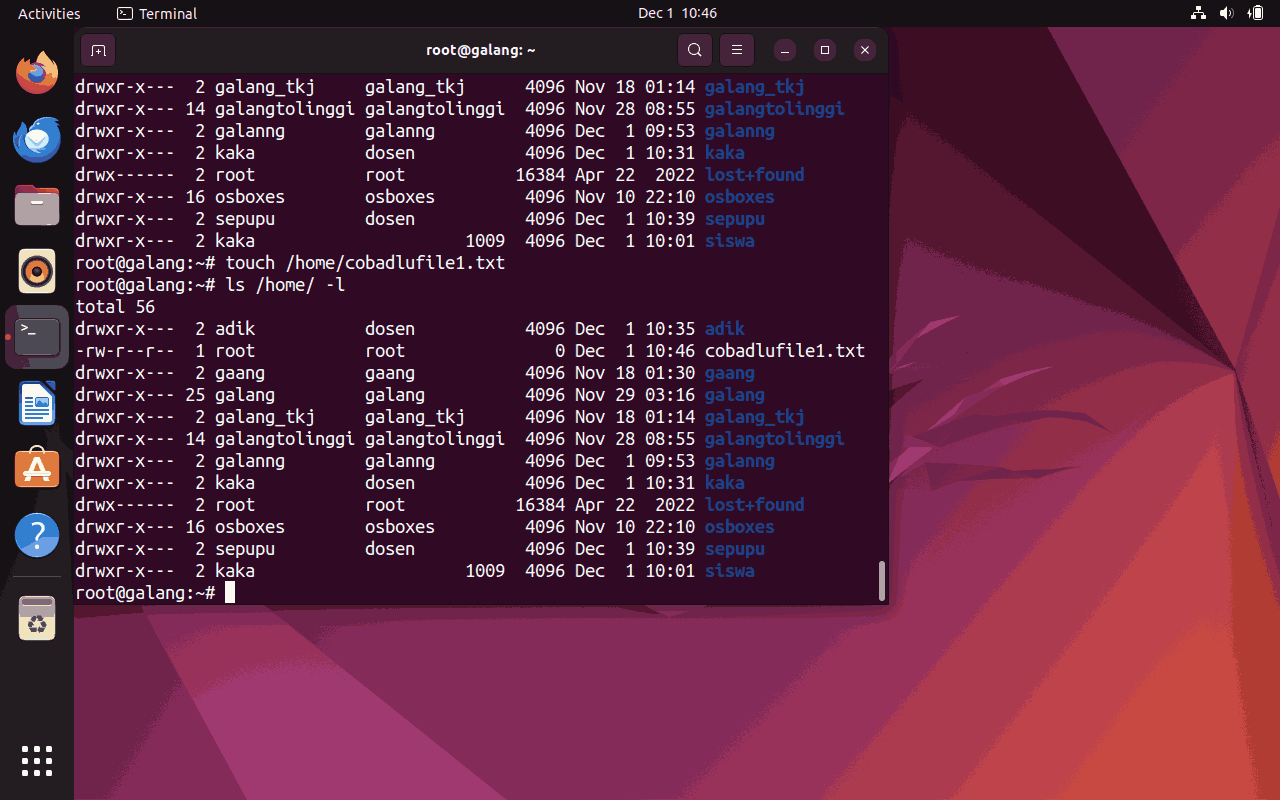Click the terminal scrollbar handle
This screenshot has width=1280, height=800.
(x=881, y=581)
